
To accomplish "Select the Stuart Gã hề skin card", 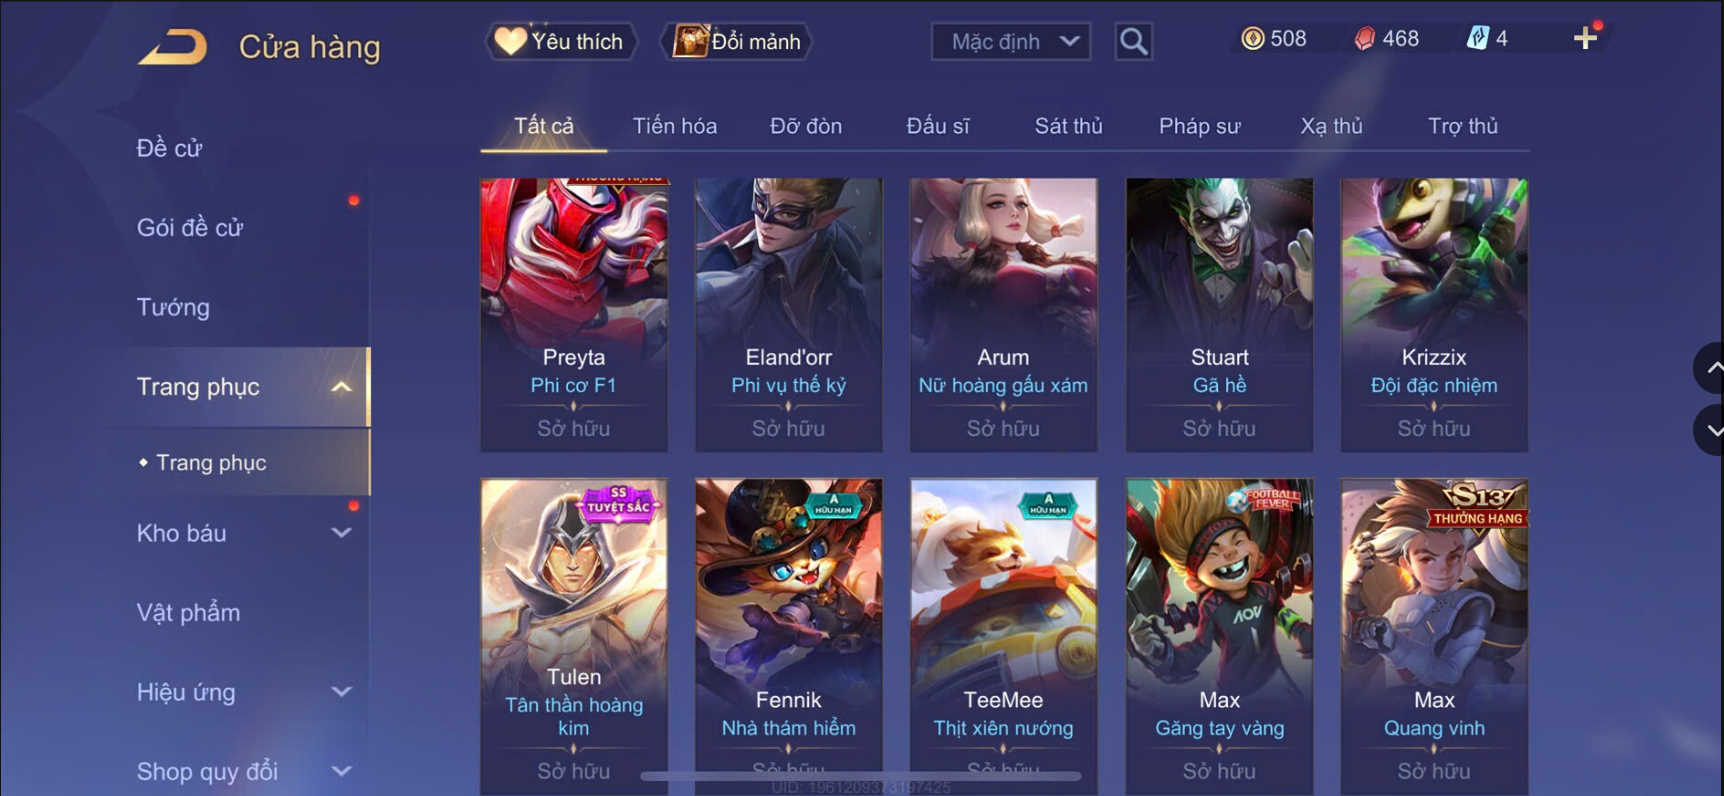I will pyautogui.click(x=1219, y=314).
